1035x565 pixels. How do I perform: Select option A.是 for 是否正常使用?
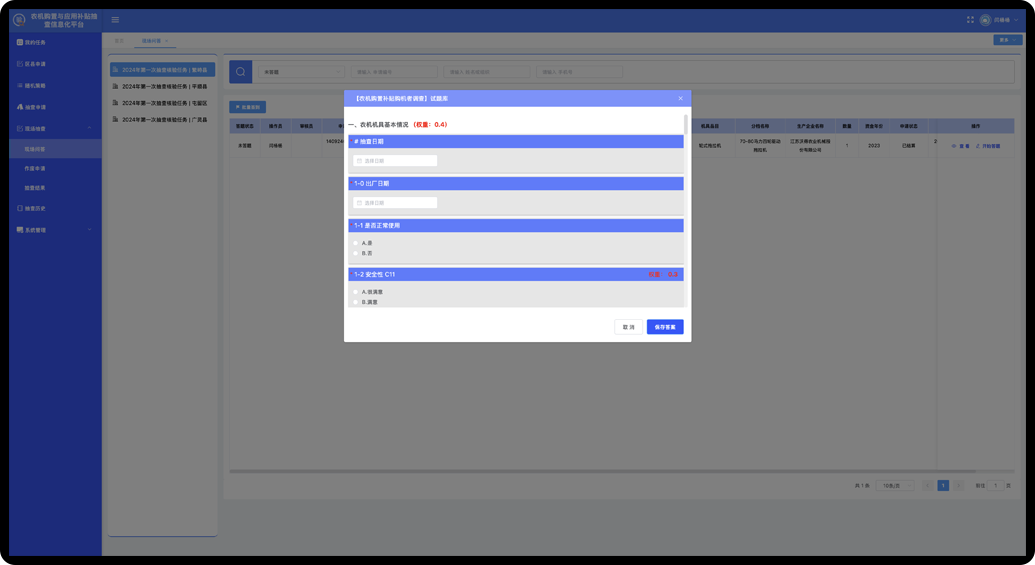pos(355,243)
